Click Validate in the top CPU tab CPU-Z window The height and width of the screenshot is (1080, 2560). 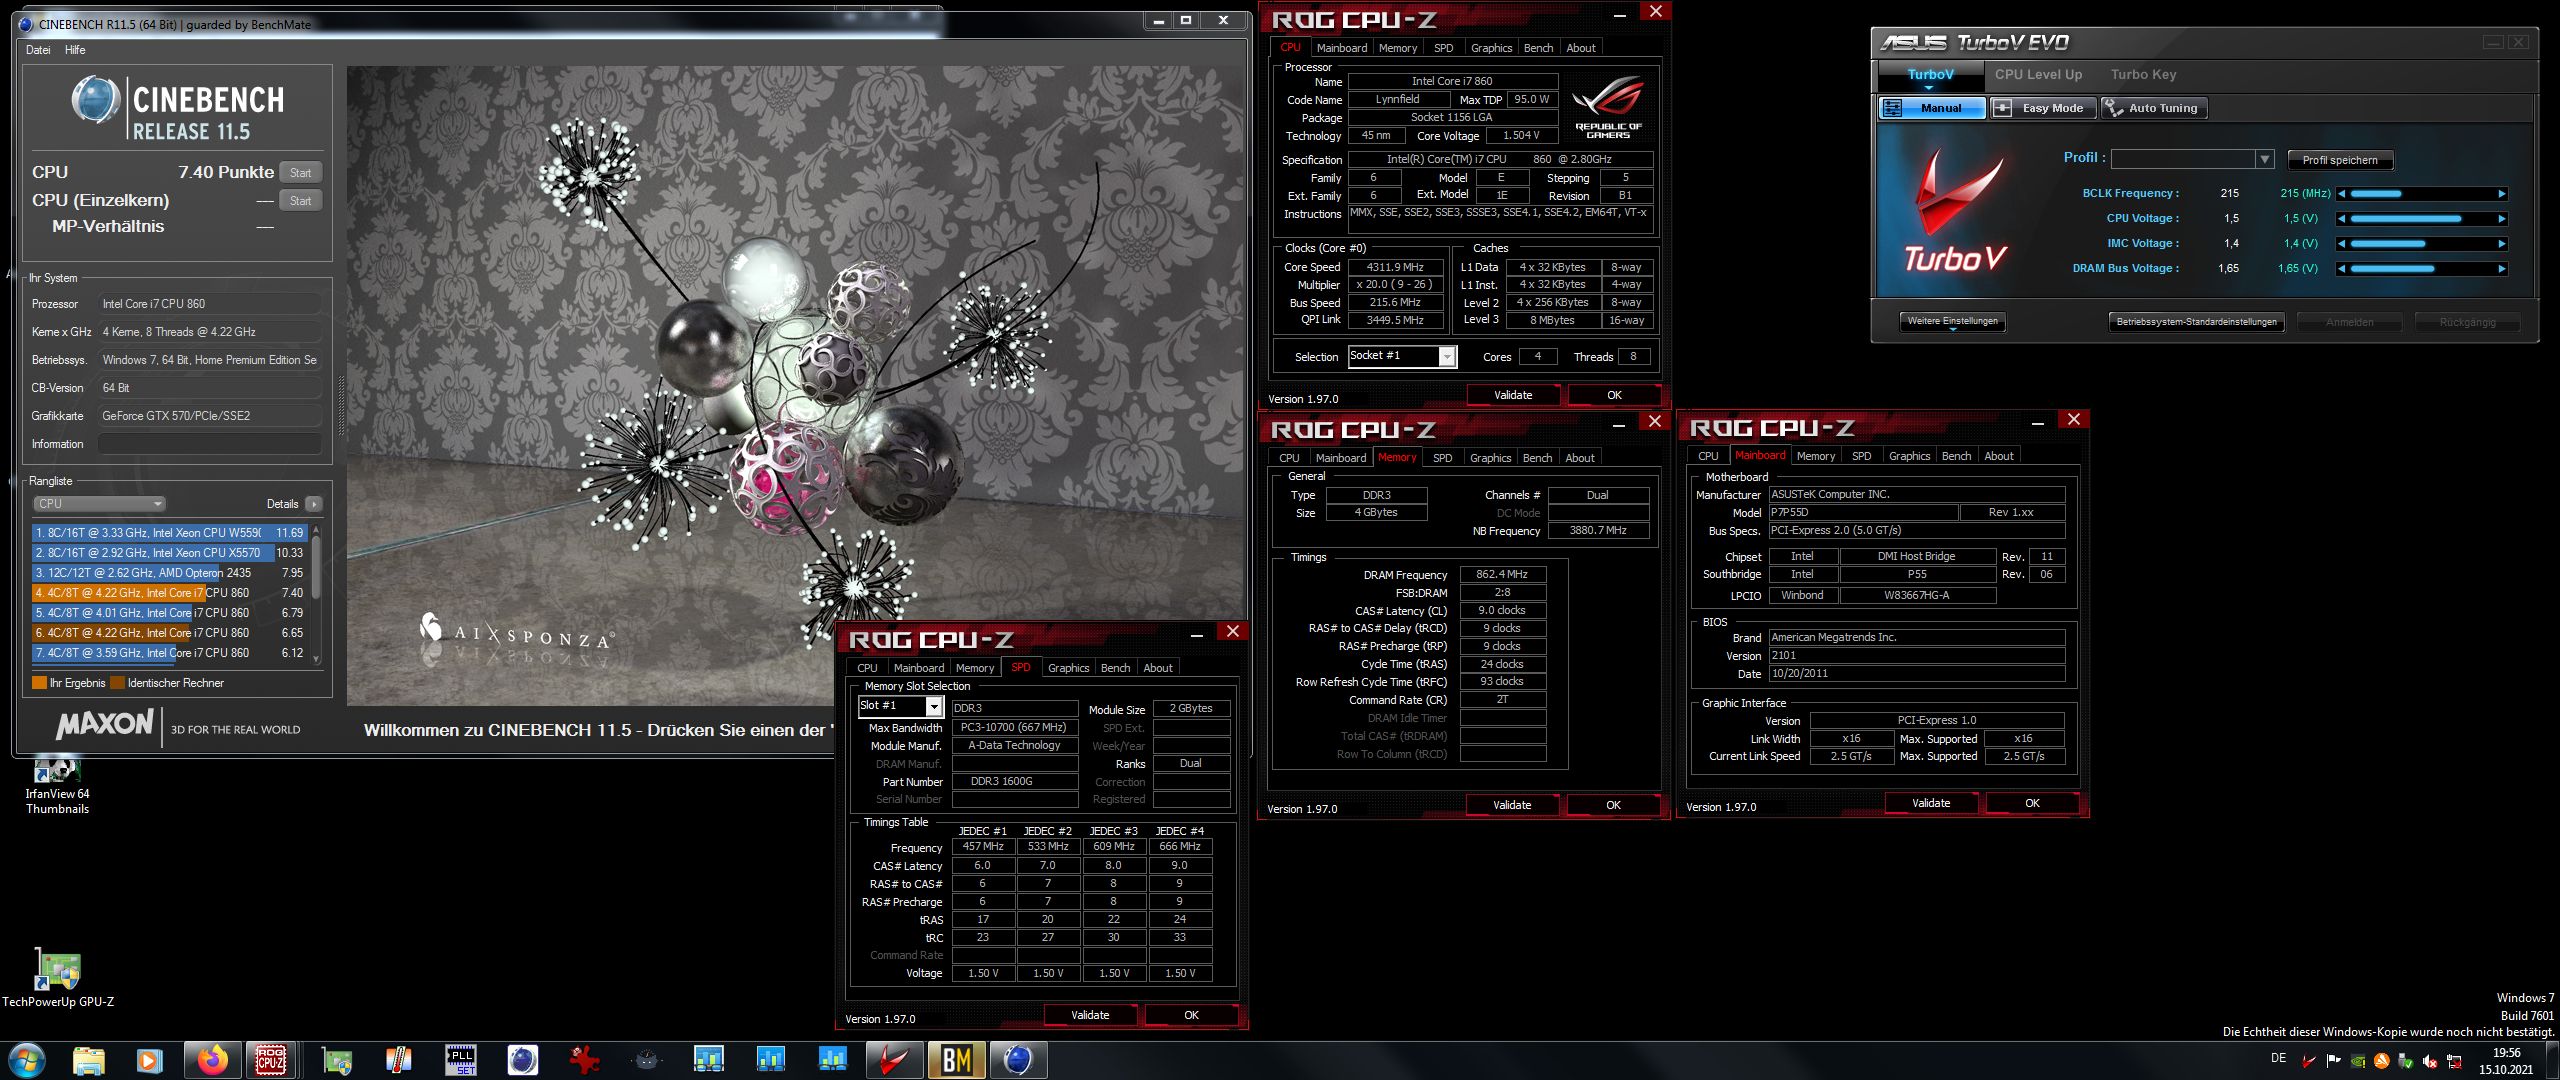1512,395
